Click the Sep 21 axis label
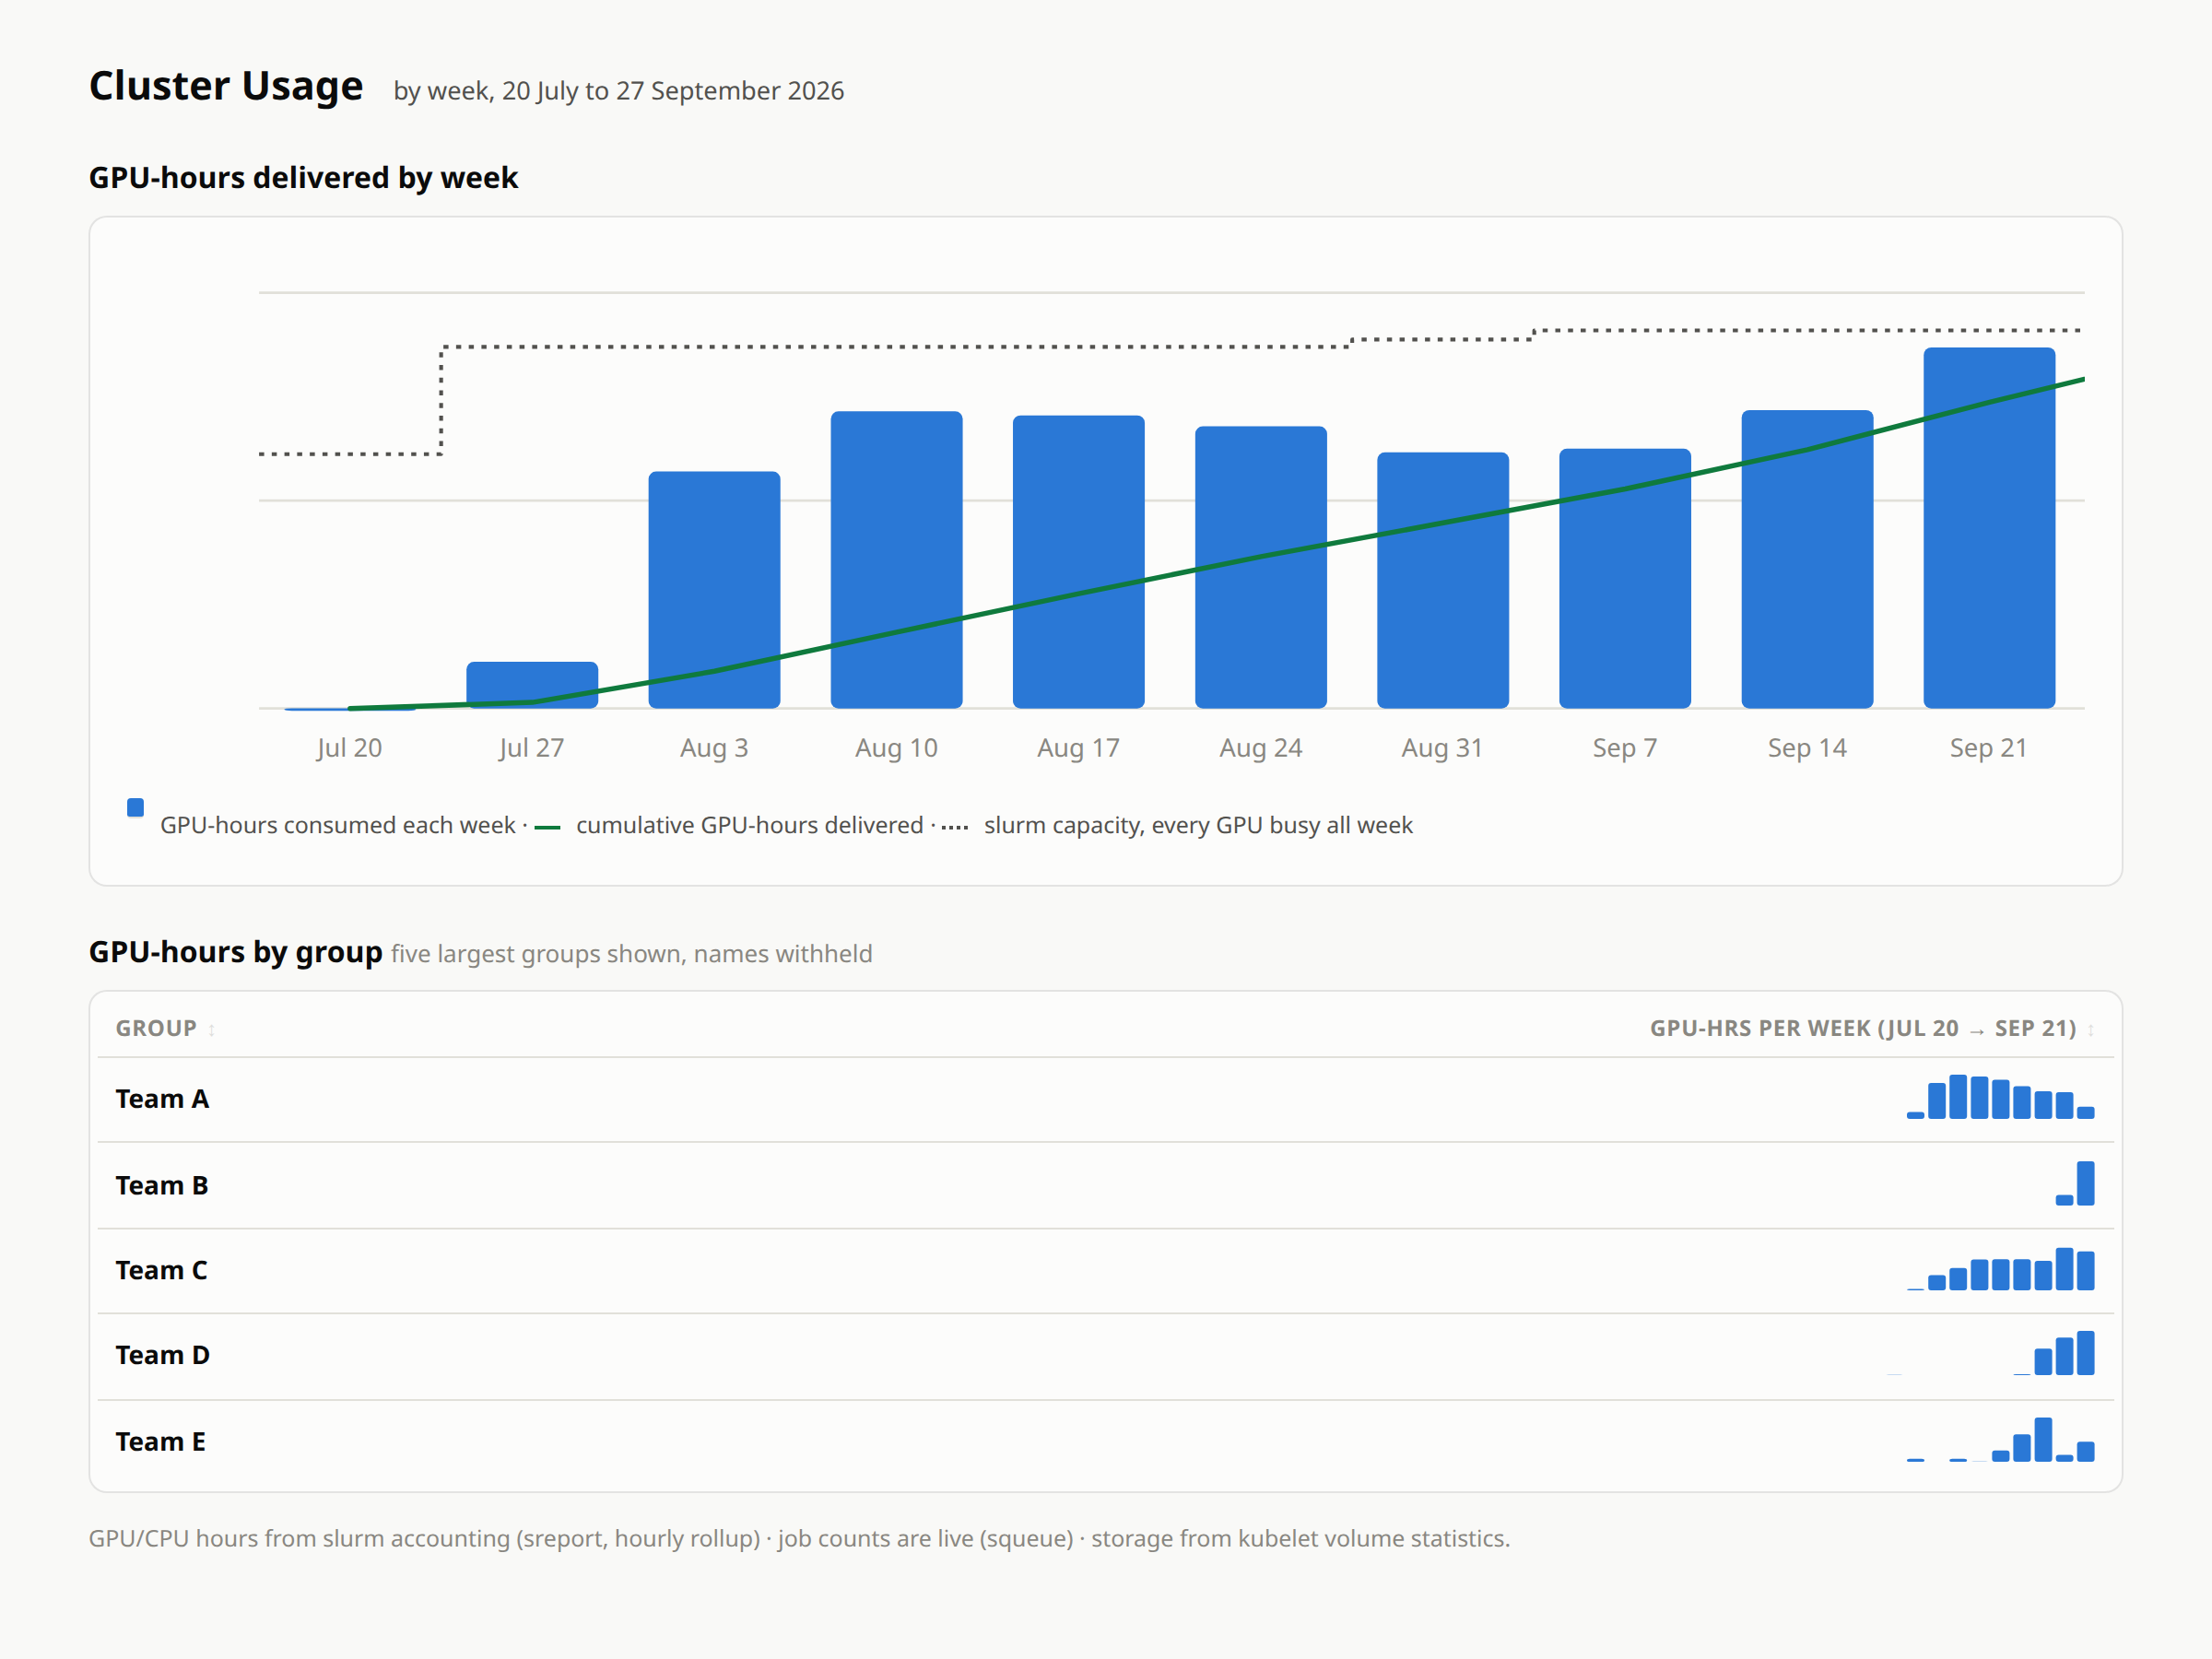Viewport: 2212px width, 1659px height. tap(1988, 748)
